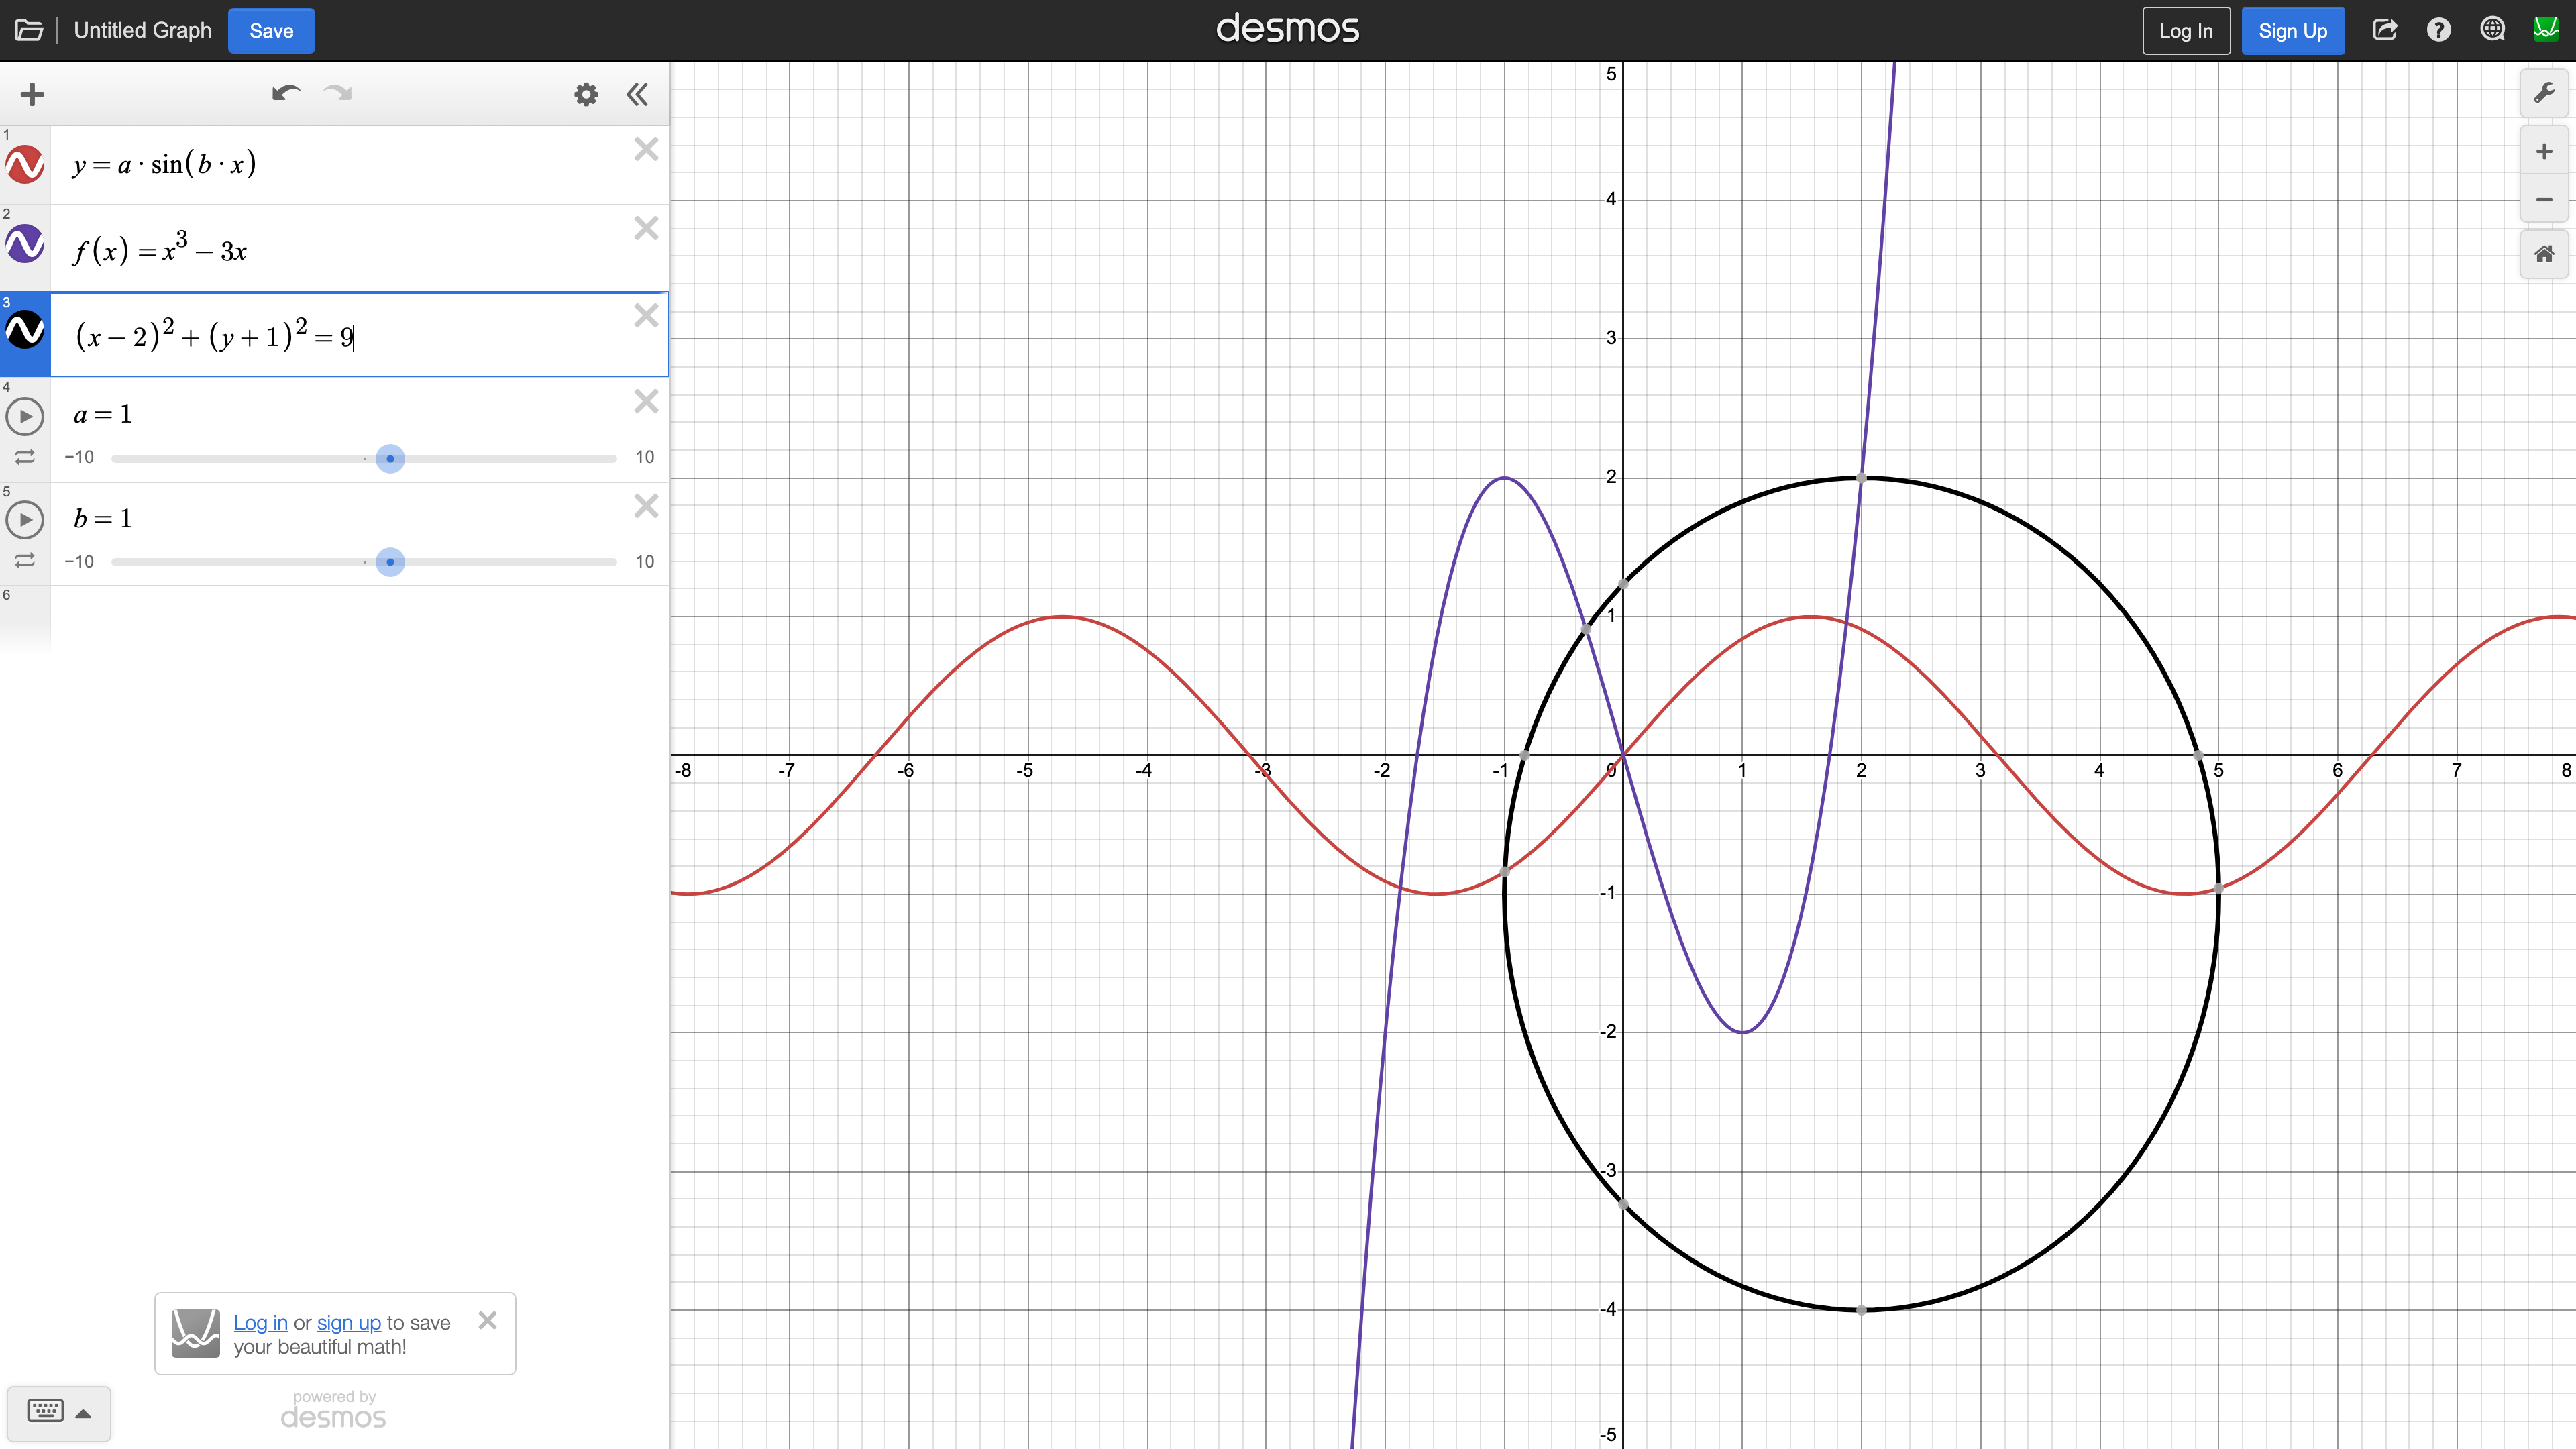Screen dimensions: 2576x1449
Task: Edit the lower limit −10 of slider b
Action: (79, 561)
